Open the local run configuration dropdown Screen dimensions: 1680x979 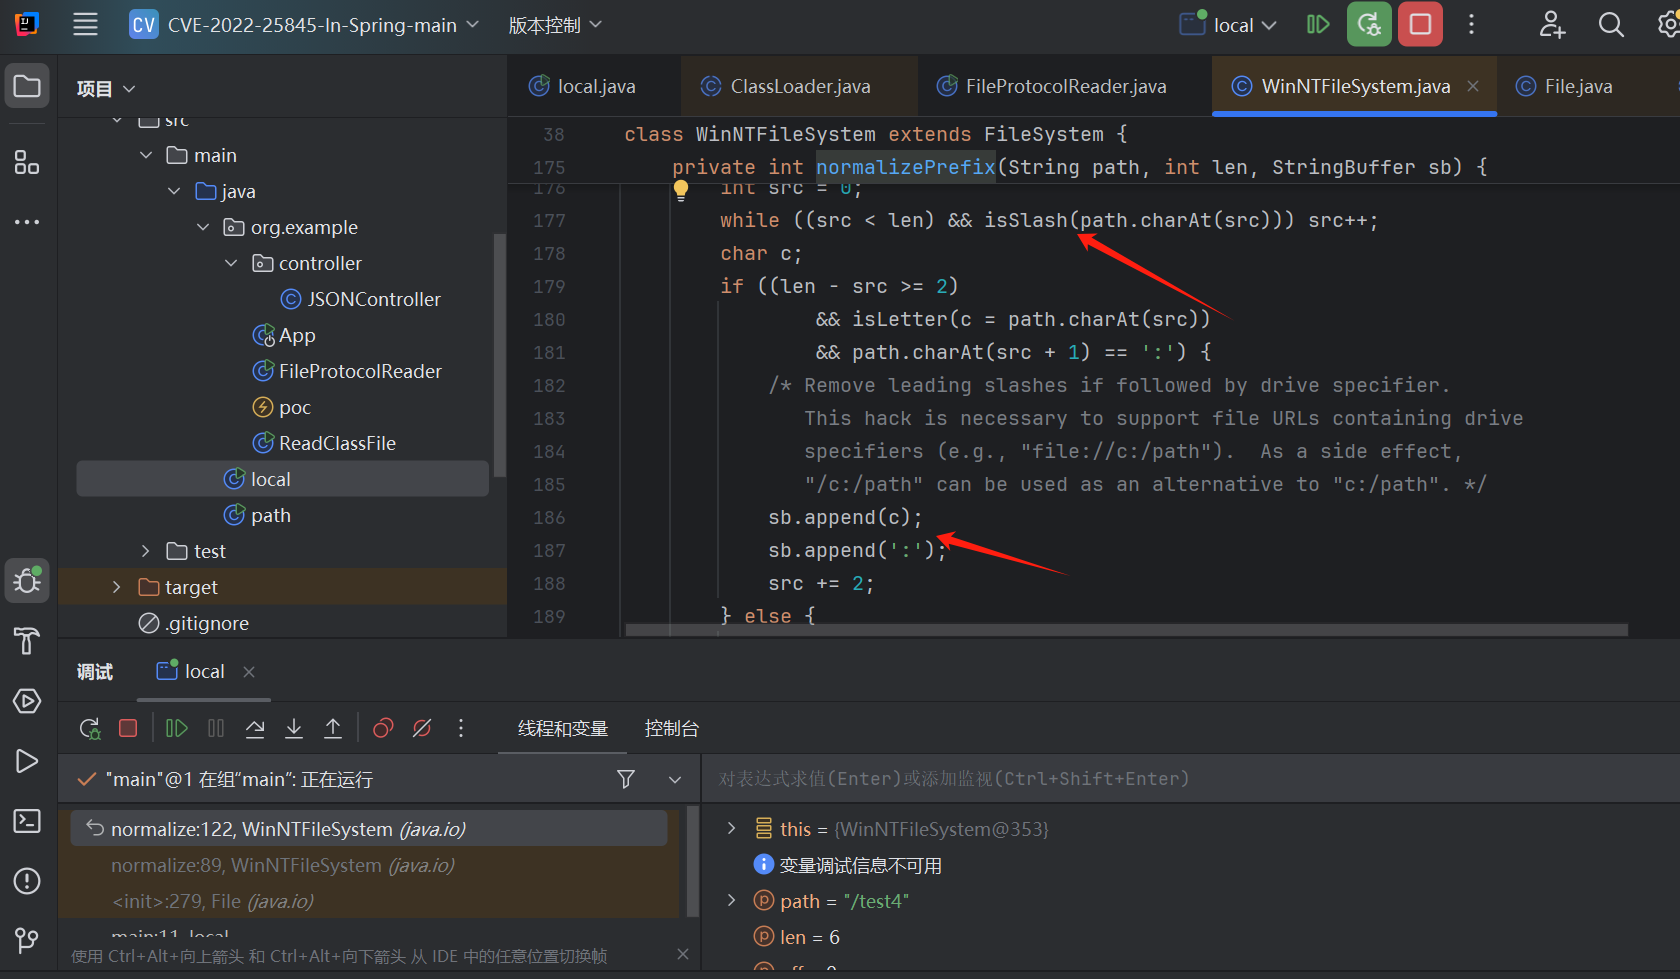pyautogui.click(x=1228, y=25)
